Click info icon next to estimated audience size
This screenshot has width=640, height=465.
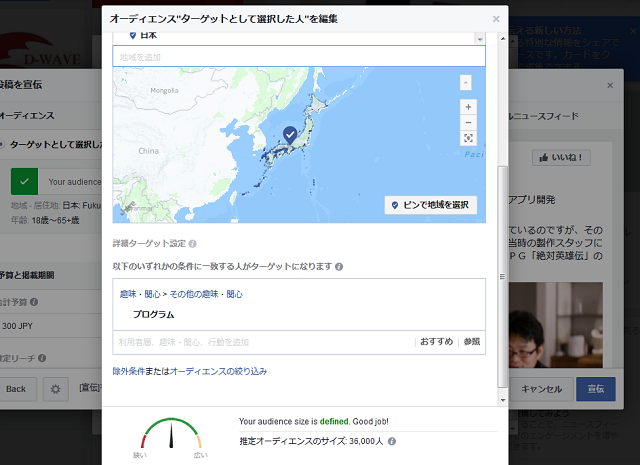click(392, 440)
